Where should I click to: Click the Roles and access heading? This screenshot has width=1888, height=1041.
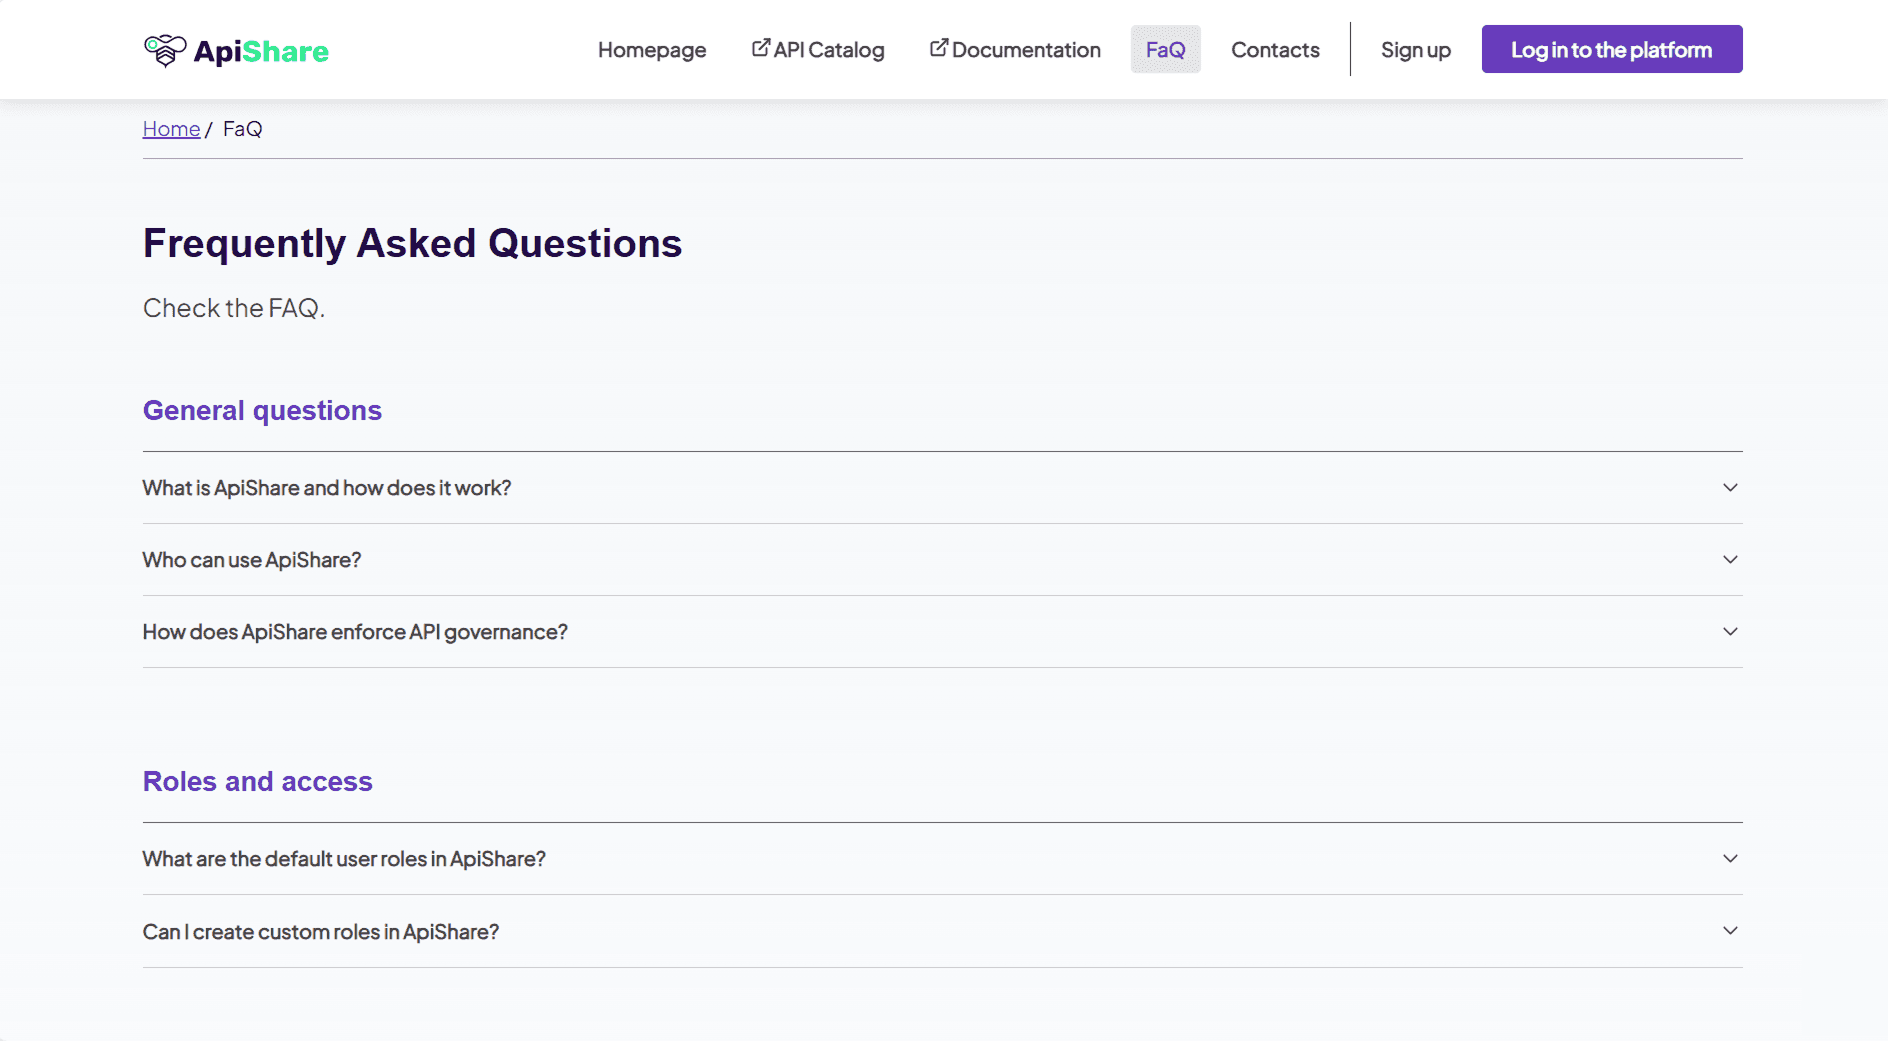[257, 782]
